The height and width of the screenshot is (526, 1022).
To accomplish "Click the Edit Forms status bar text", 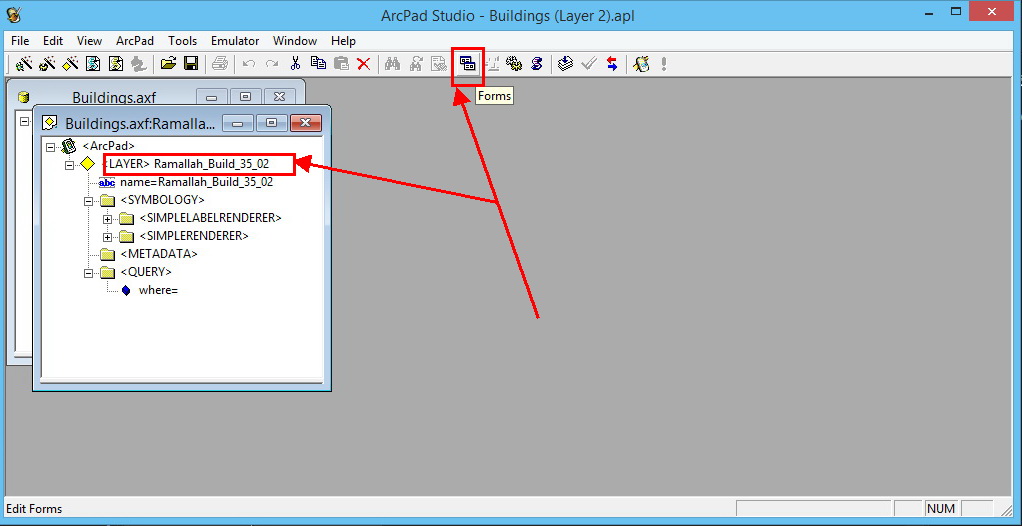I will coord(34,508).
